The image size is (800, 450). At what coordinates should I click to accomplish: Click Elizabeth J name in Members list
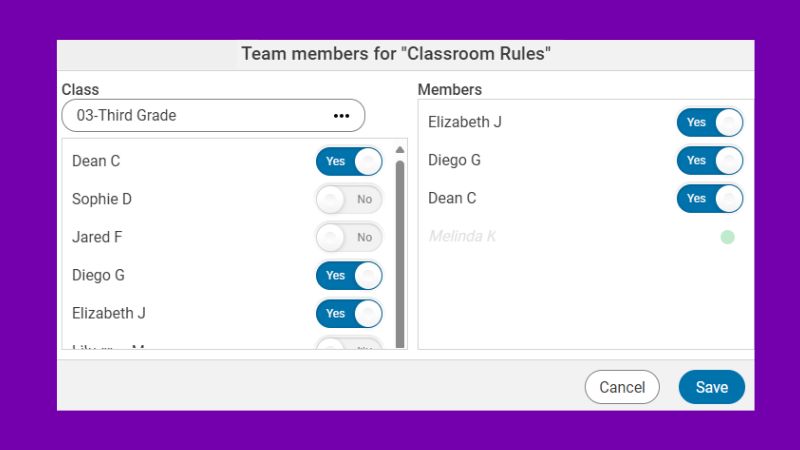(465, 122)
